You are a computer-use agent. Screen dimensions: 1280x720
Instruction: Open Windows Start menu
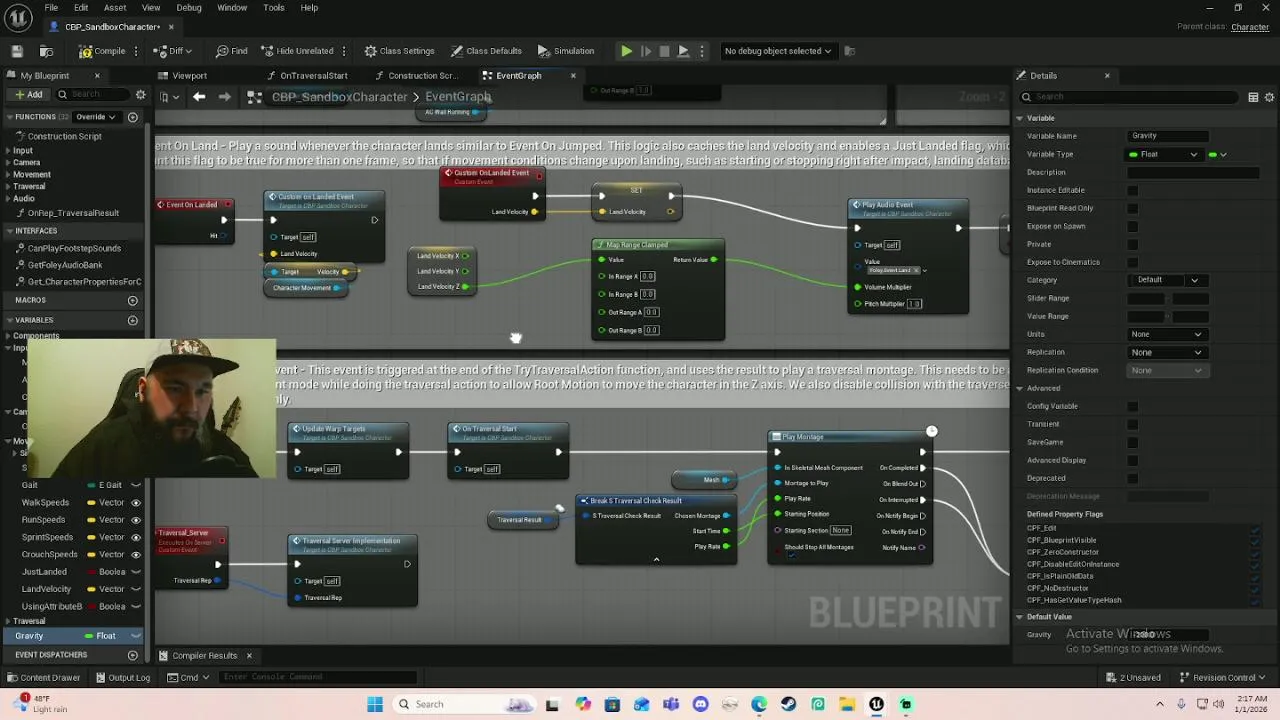click(x=375, y=704)
